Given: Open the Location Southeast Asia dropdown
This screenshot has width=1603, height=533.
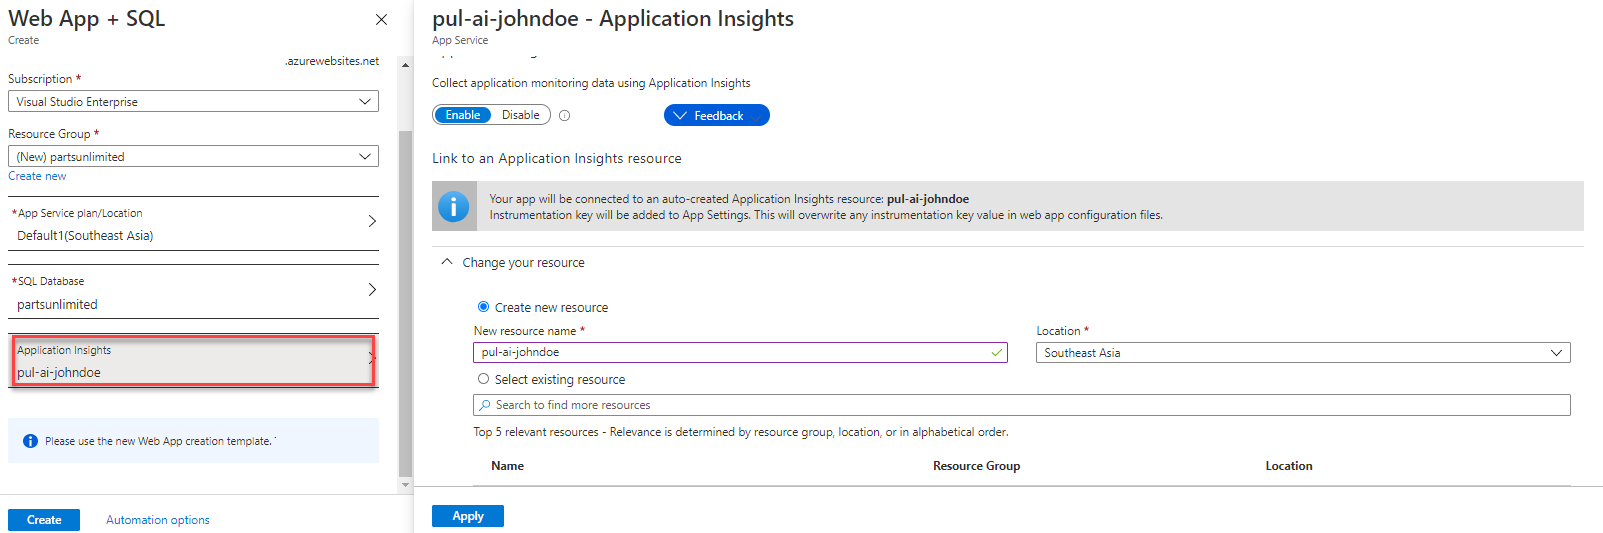Looking at the screenshot, I should pos(1303,353).
